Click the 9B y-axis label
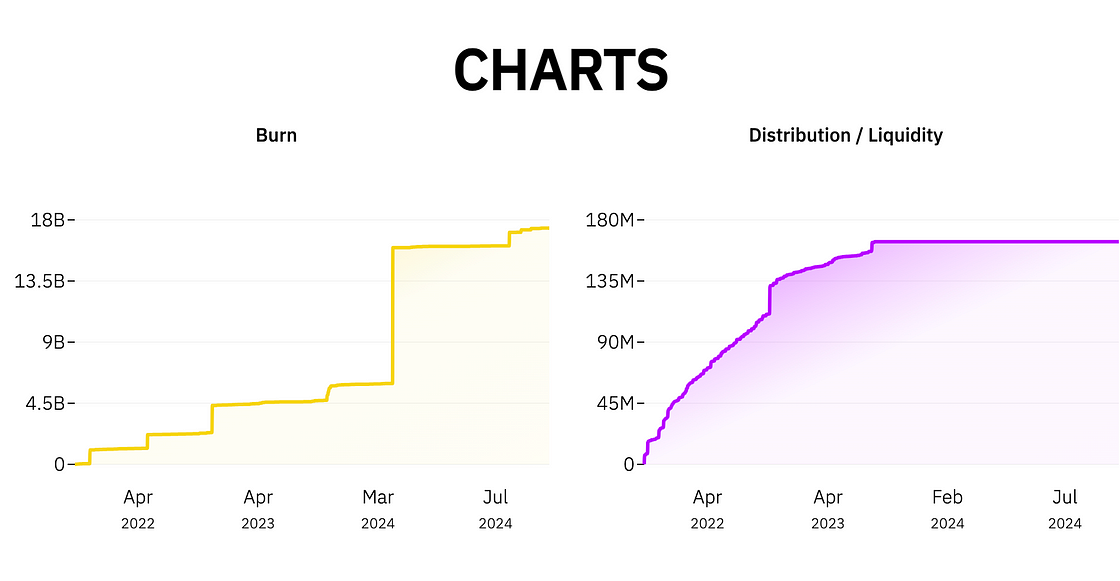 click(51, 342)
